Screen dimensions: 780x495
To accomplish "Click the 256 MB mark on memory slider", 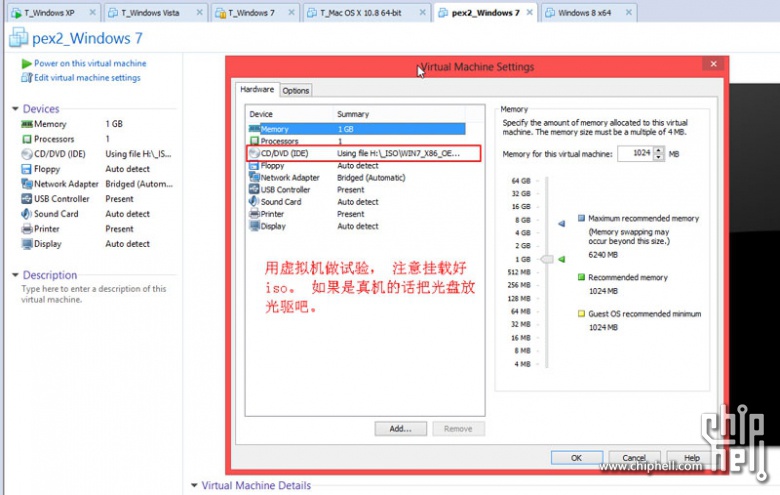I will (519, 285).
